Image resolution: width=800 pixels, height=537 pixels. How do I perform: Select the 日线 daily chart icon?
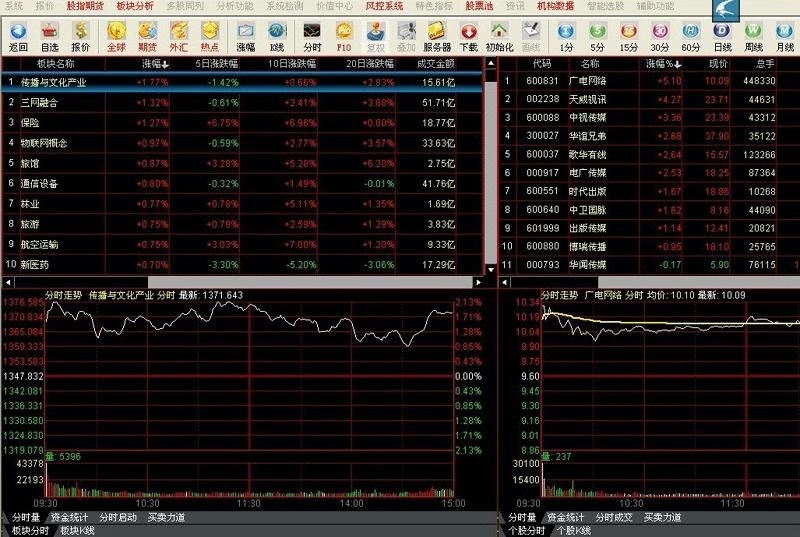[722, 36]
